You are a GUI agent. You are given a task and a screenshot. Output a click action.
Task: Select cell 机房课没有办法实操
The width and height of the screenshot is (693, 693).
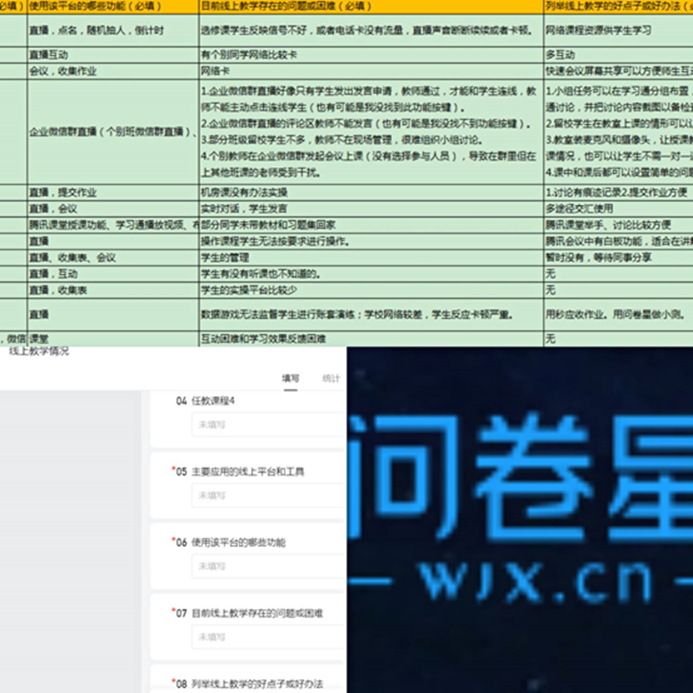point(371,192)
